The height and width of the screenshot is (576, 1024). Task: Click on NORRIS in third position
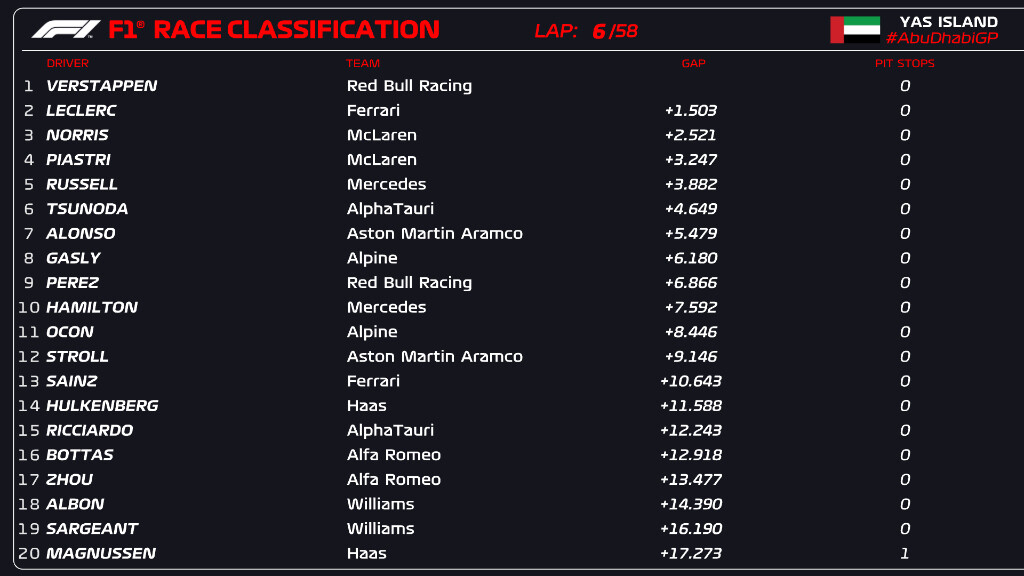pyautogui.click(x=77, y=135)
